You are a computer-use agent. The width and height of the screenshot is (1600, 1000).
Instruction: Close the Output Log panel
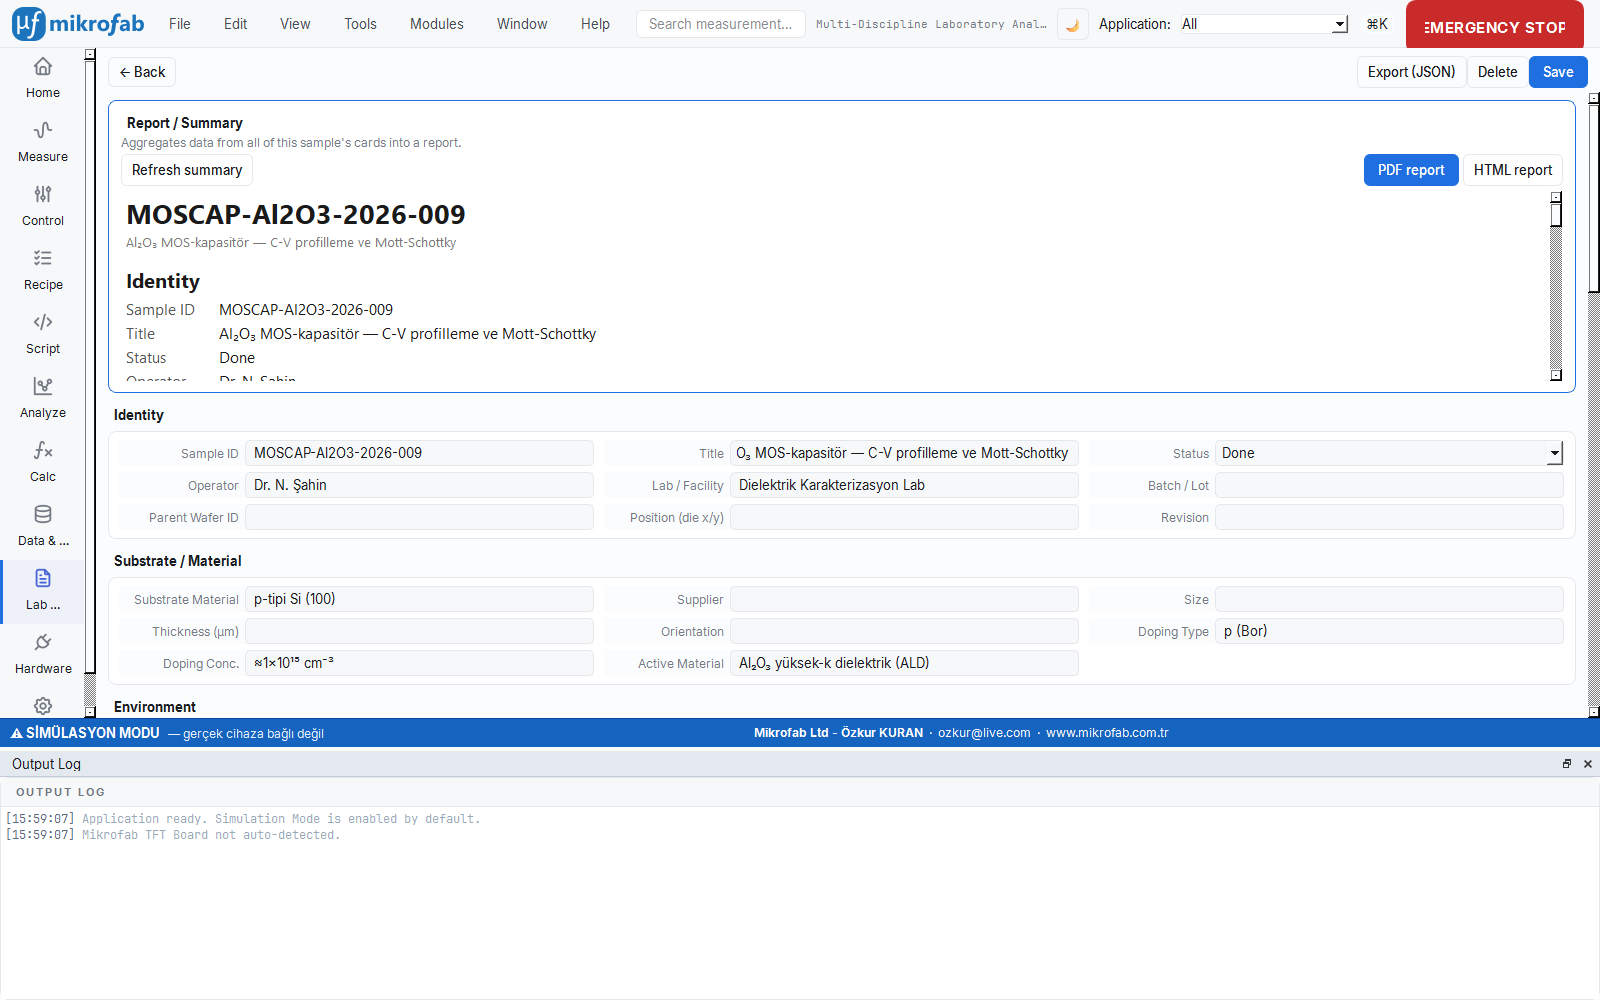(x=1587, y=764)
